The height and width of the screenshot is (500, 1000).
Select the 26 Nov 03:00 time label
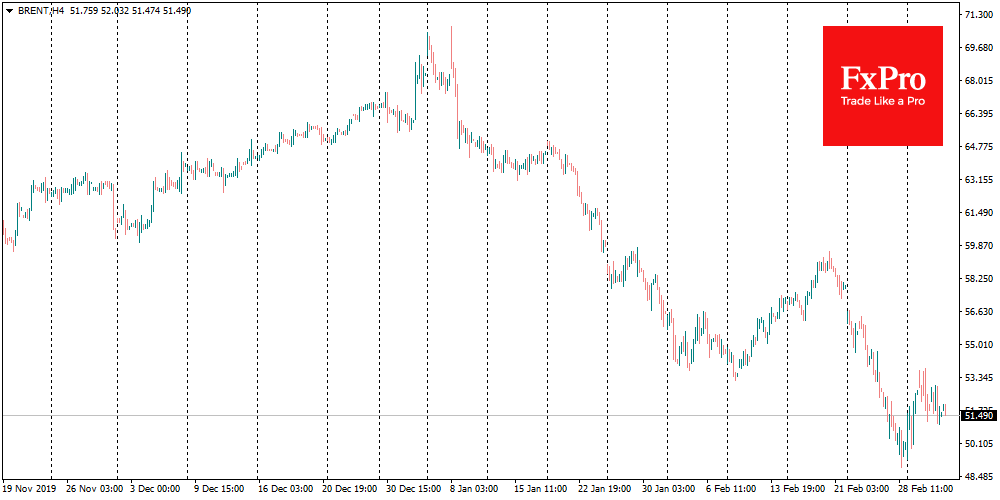pyautogui.click(x=95, y=491)
